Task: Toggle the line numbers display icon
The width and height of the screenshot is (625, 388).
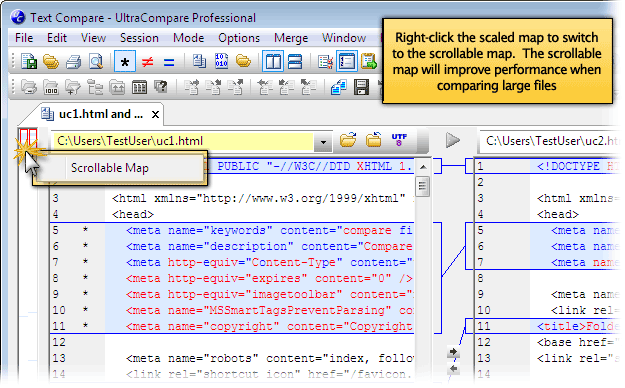Action: pyautogui.click(x=346, y=62)
